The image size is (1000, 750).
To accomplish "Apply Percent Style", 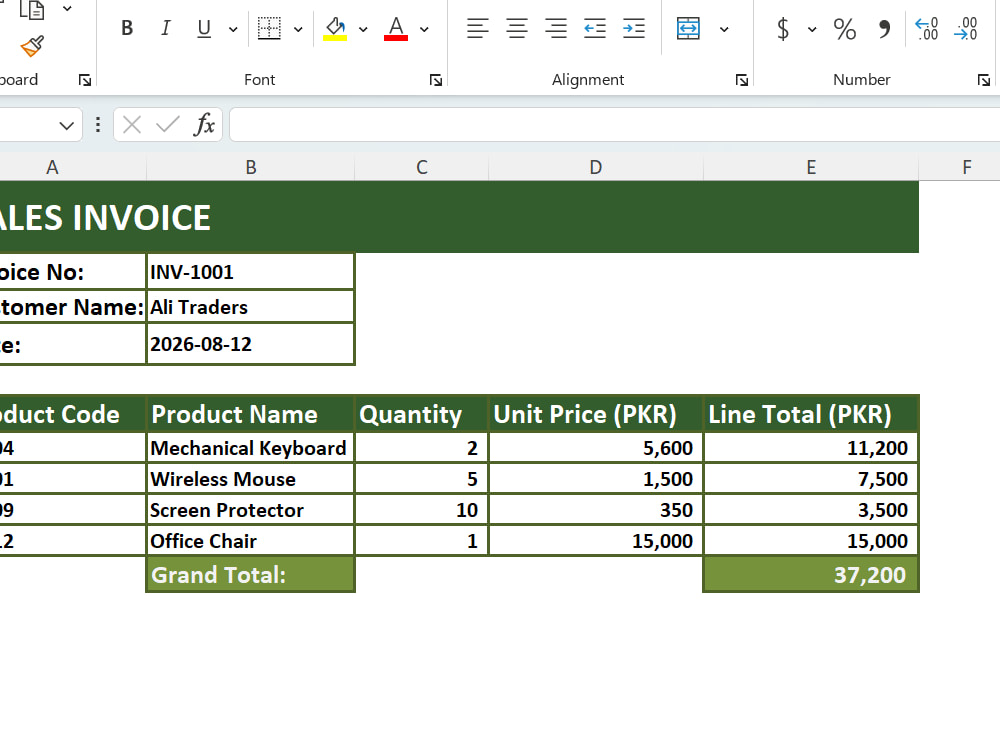I will pos(844,29).
